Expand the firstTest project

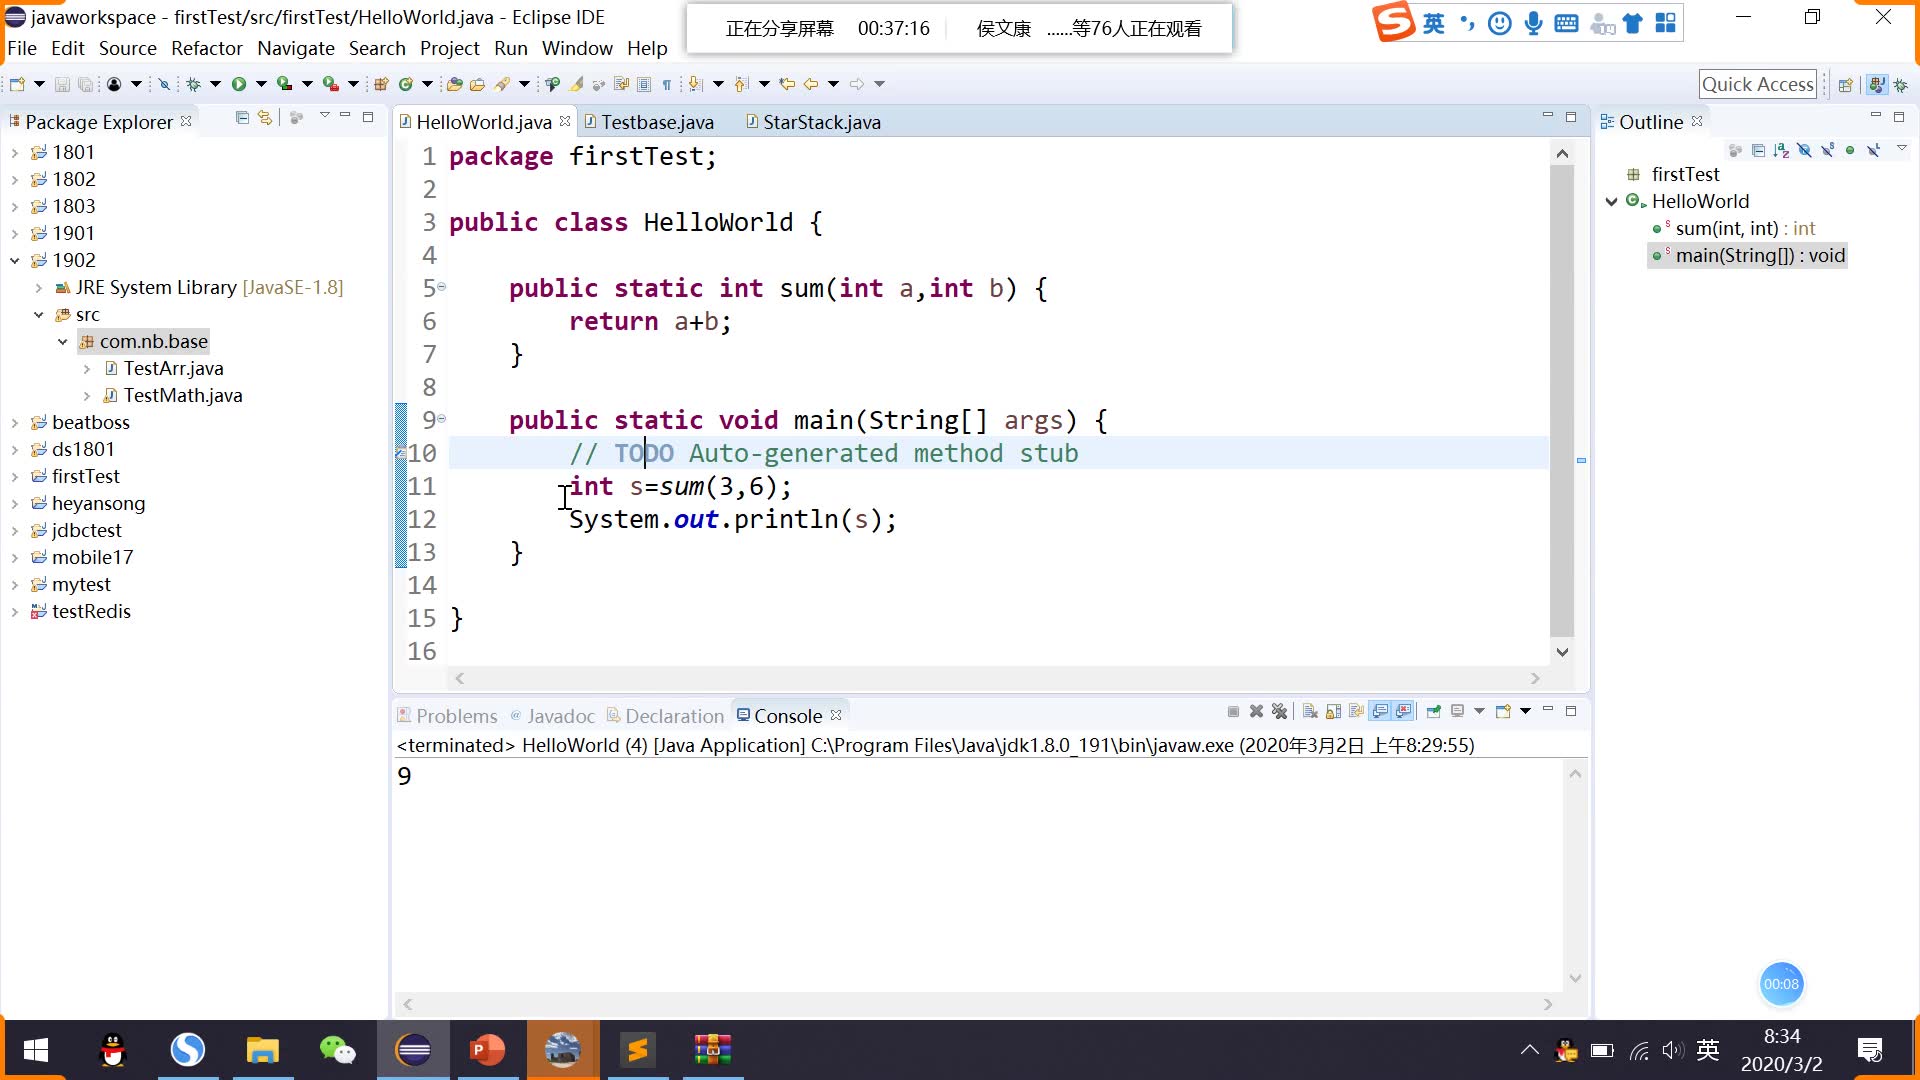coord(15,477)
